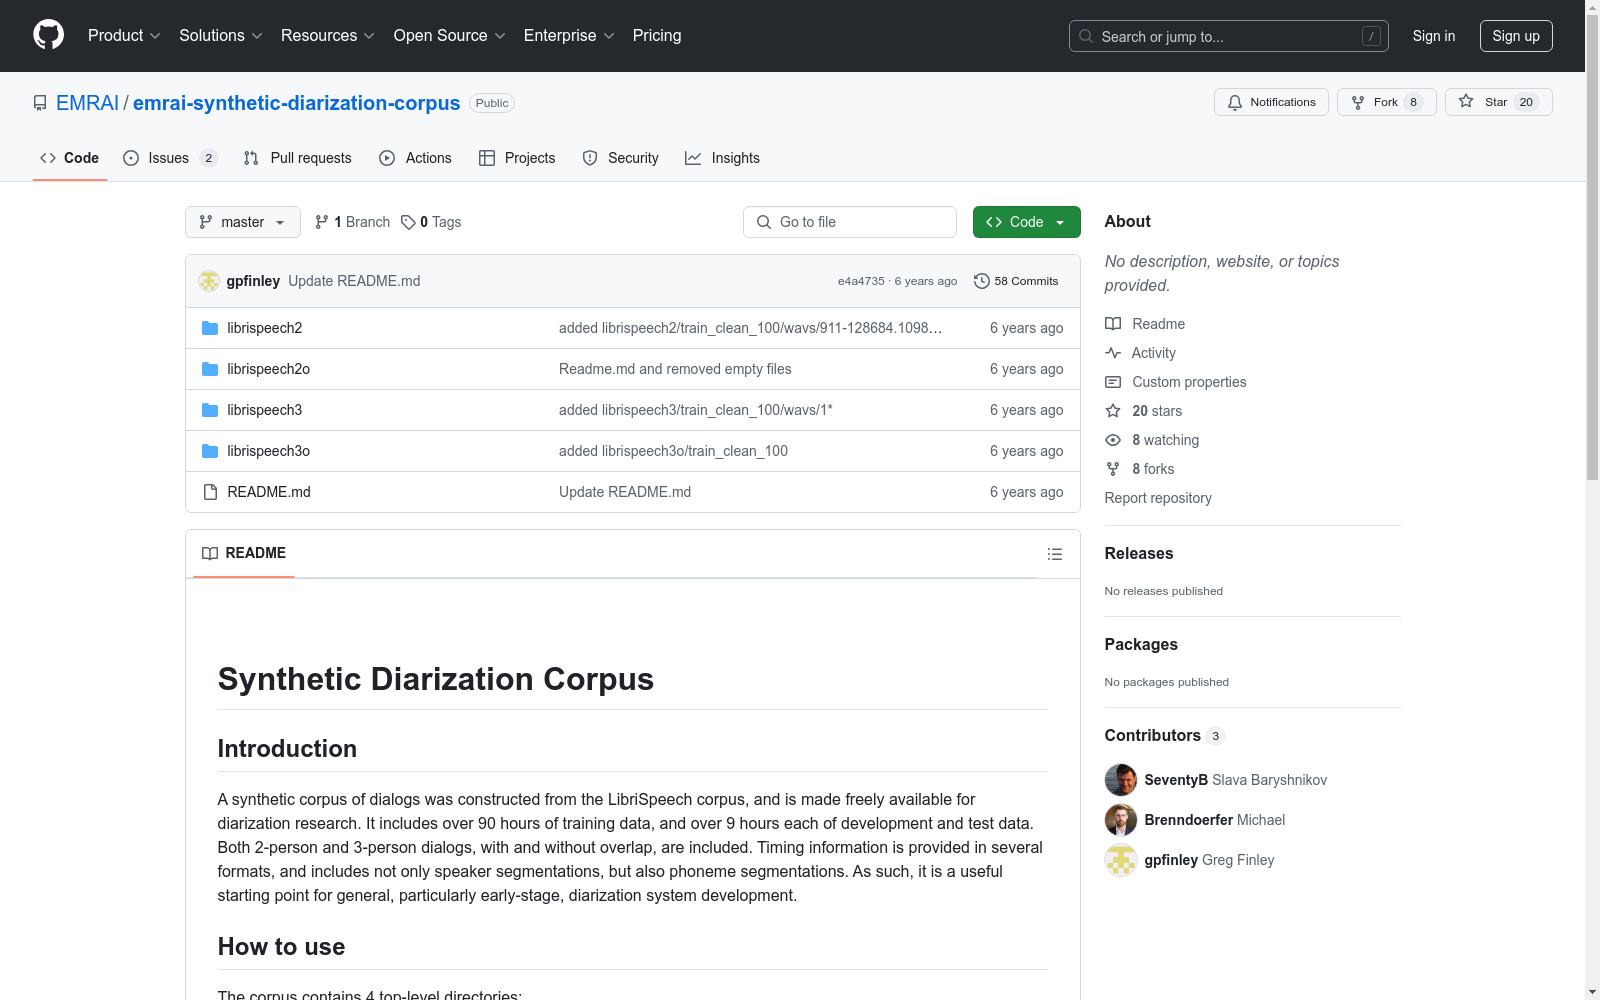This screenshot has width=1600, height=1000.
Task: Click the magnifier icon in Go to file
Action: (x=764, y=222)
